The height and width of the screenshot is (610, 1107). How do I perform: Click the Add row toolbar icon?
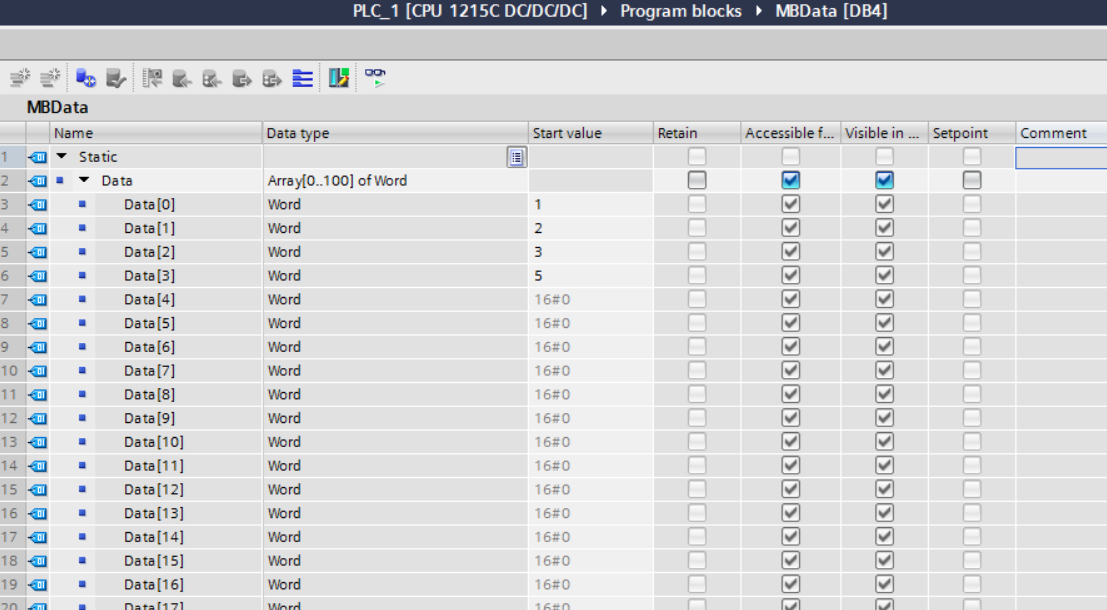(x=49, y=78)
